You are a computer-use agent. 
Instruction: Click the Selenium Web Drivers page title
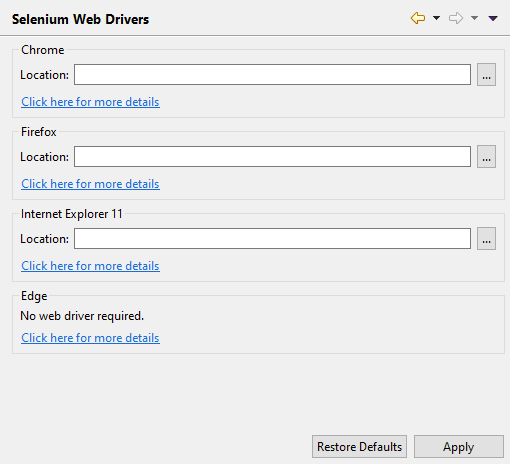pos(80,19)
